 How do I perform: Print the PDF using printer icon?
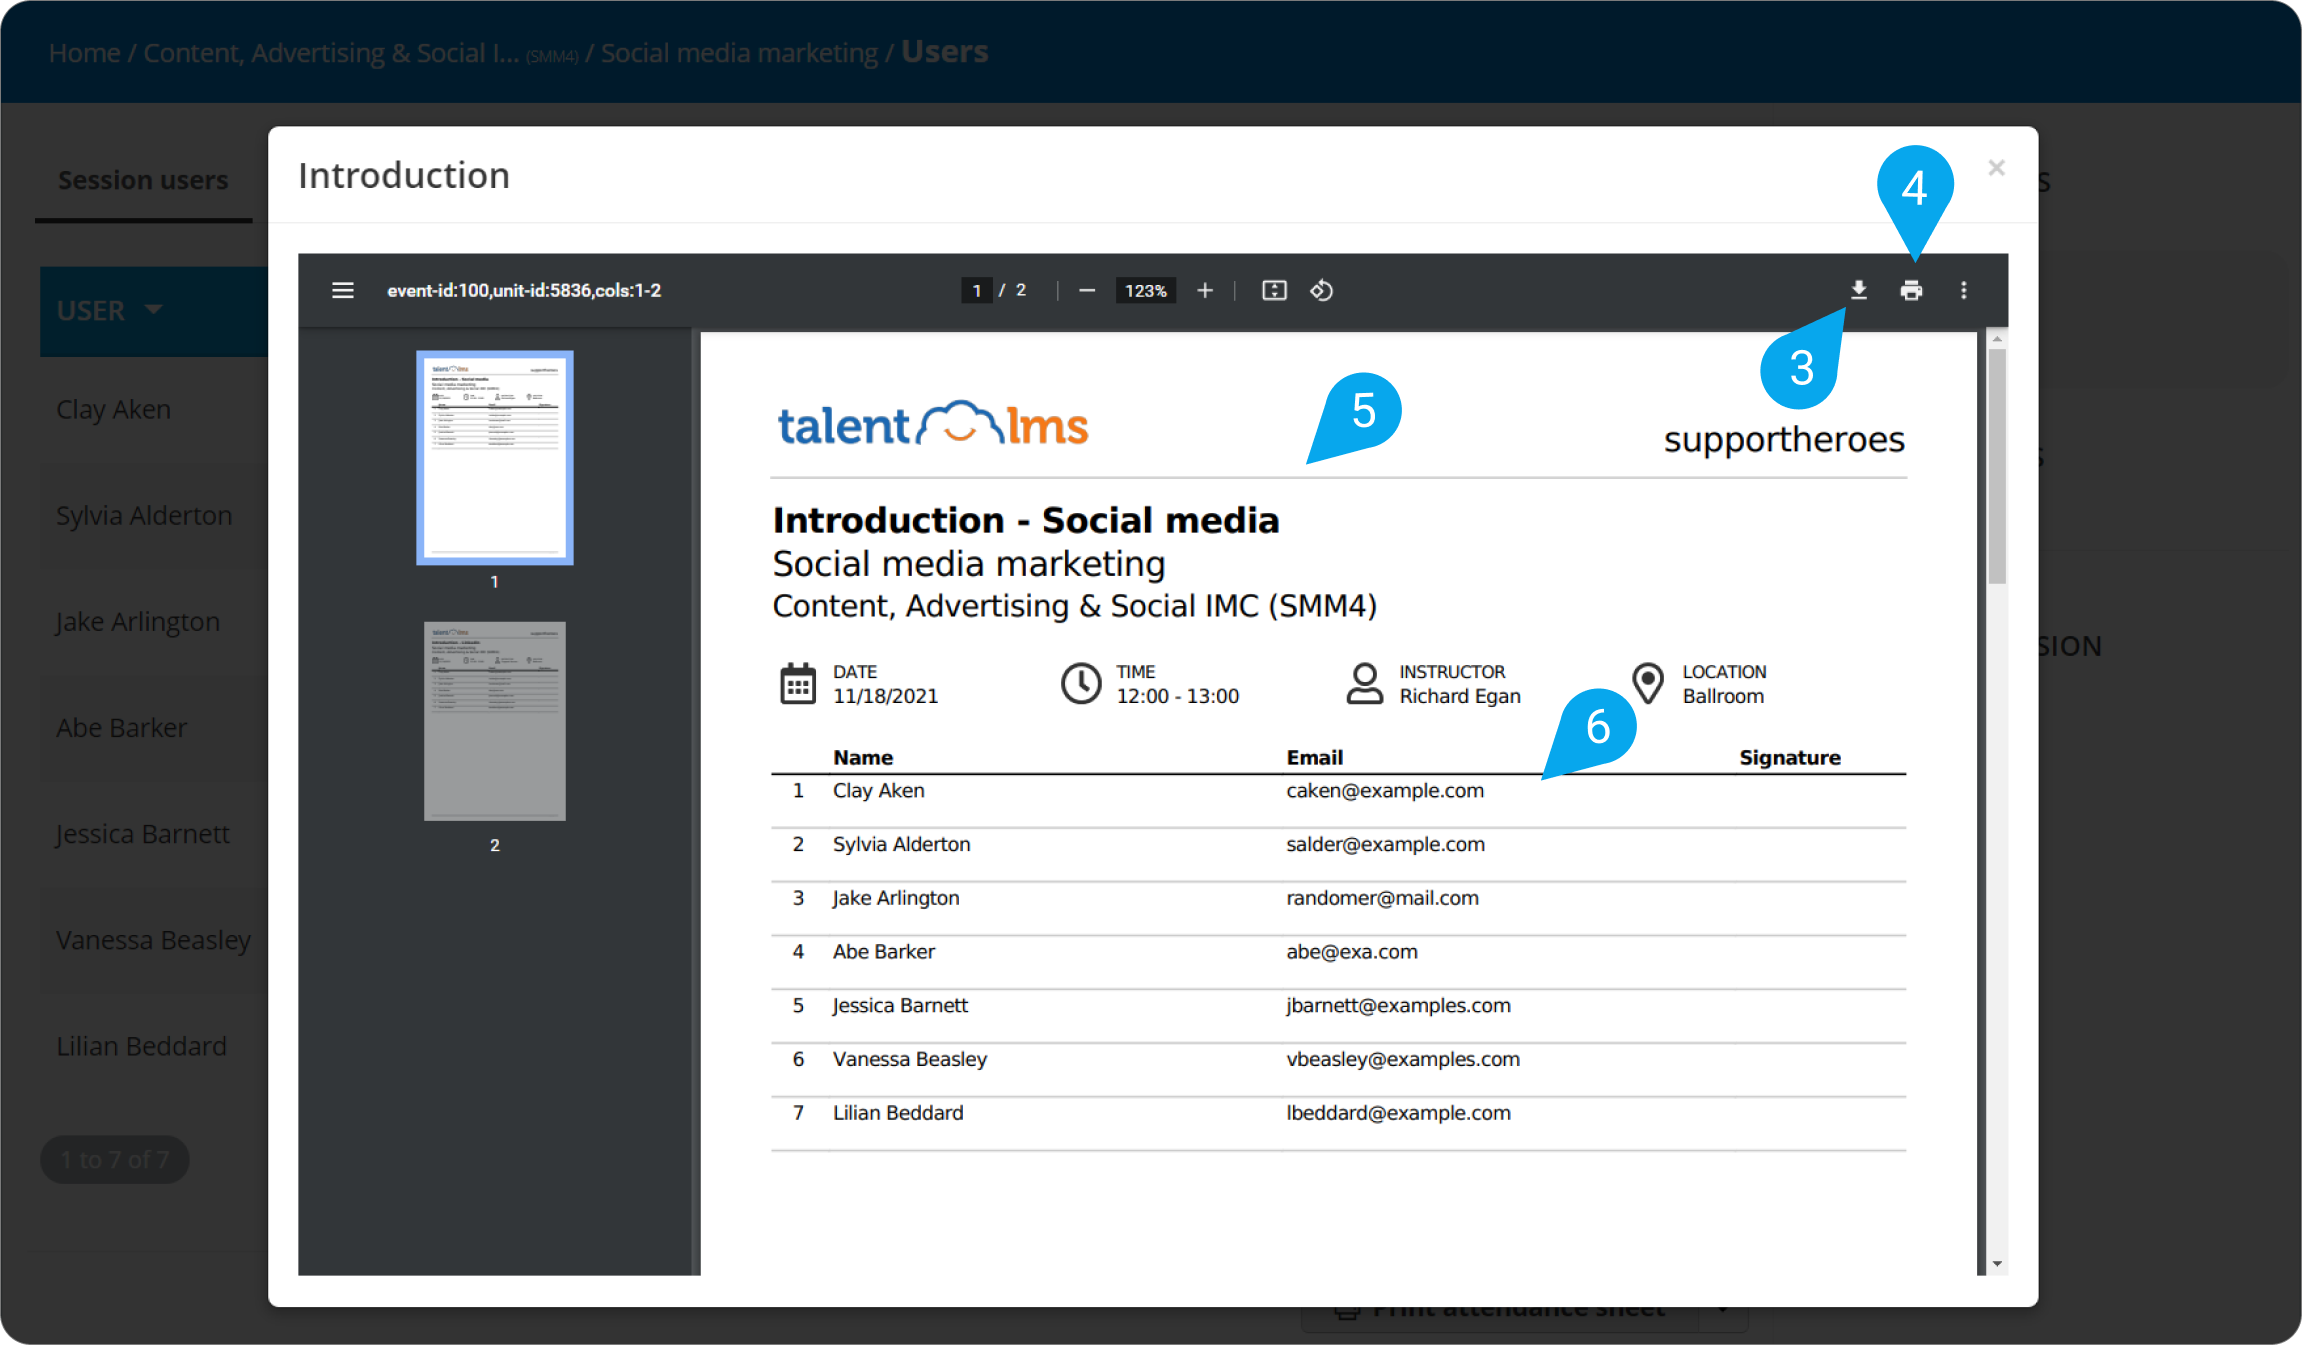pyautogui.click(x=1911, y=290)
